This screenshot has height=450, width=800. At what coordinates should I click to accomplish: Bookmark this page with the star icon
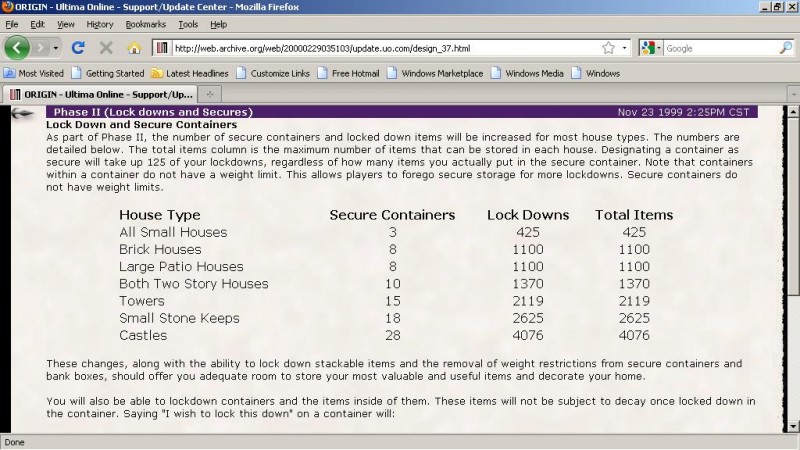(608, 48)
